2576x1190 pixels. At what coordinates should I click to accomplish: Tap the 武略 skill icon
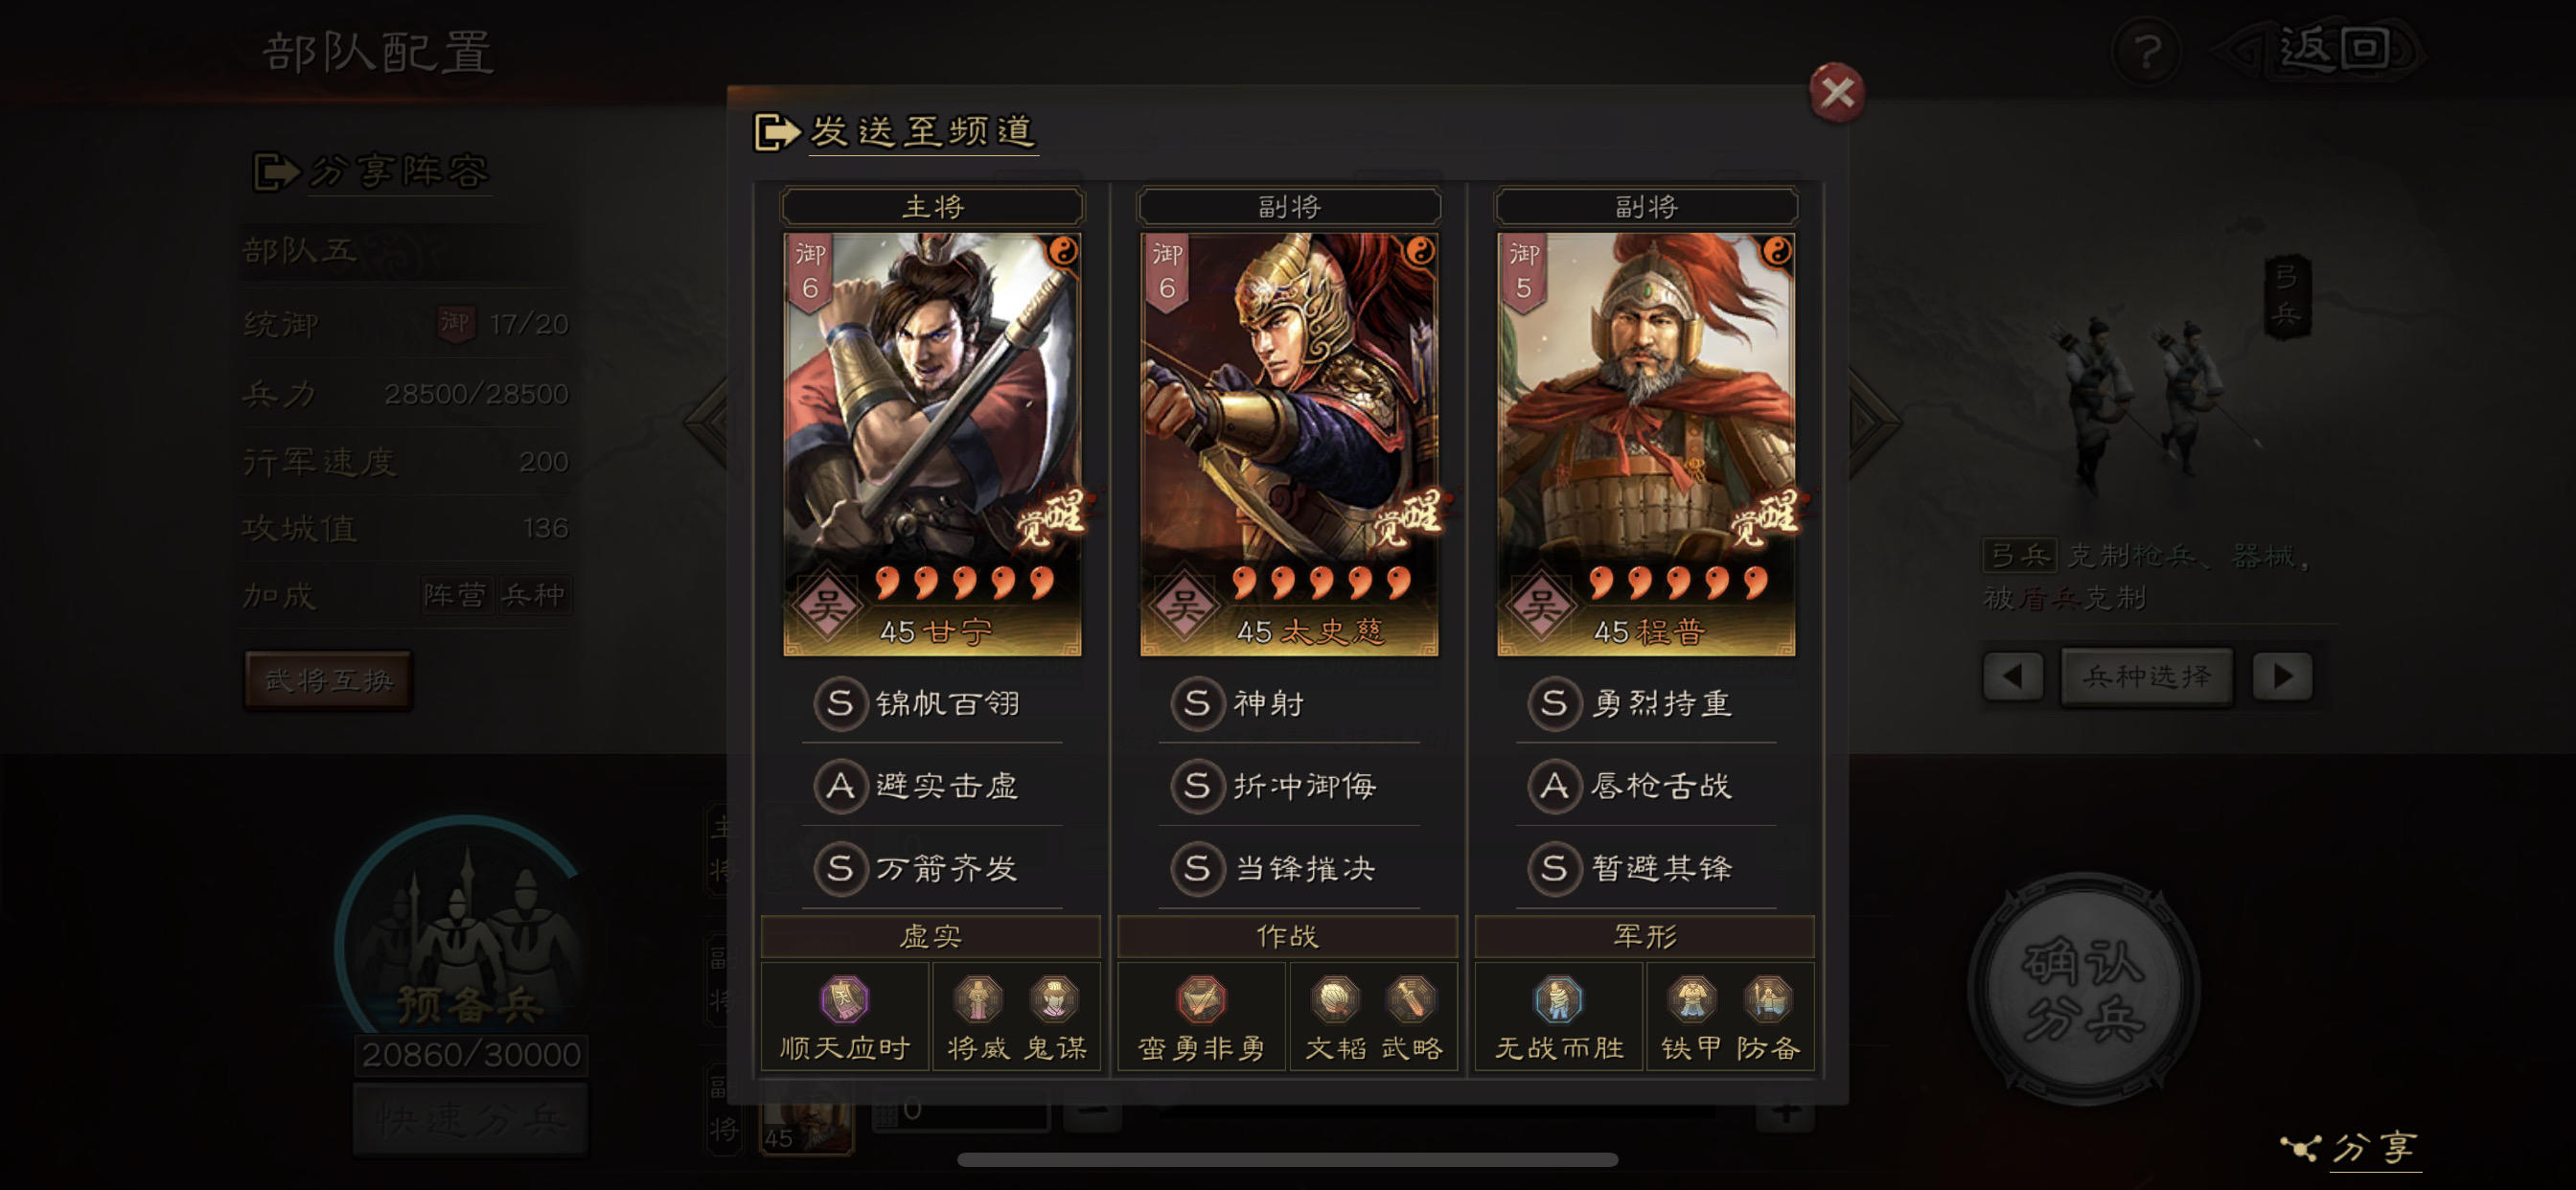point(1411,999)
